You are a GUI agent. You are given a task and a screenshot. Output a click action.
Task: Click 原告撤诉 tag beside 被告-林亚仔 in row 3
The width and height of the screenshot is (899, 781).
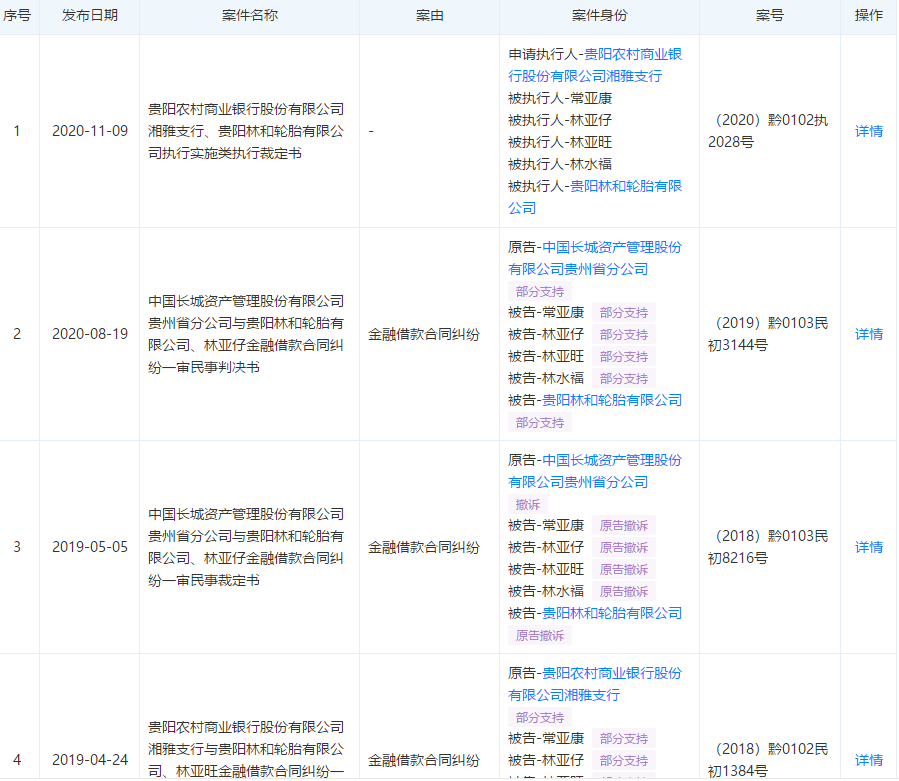[x=624, y=547]
